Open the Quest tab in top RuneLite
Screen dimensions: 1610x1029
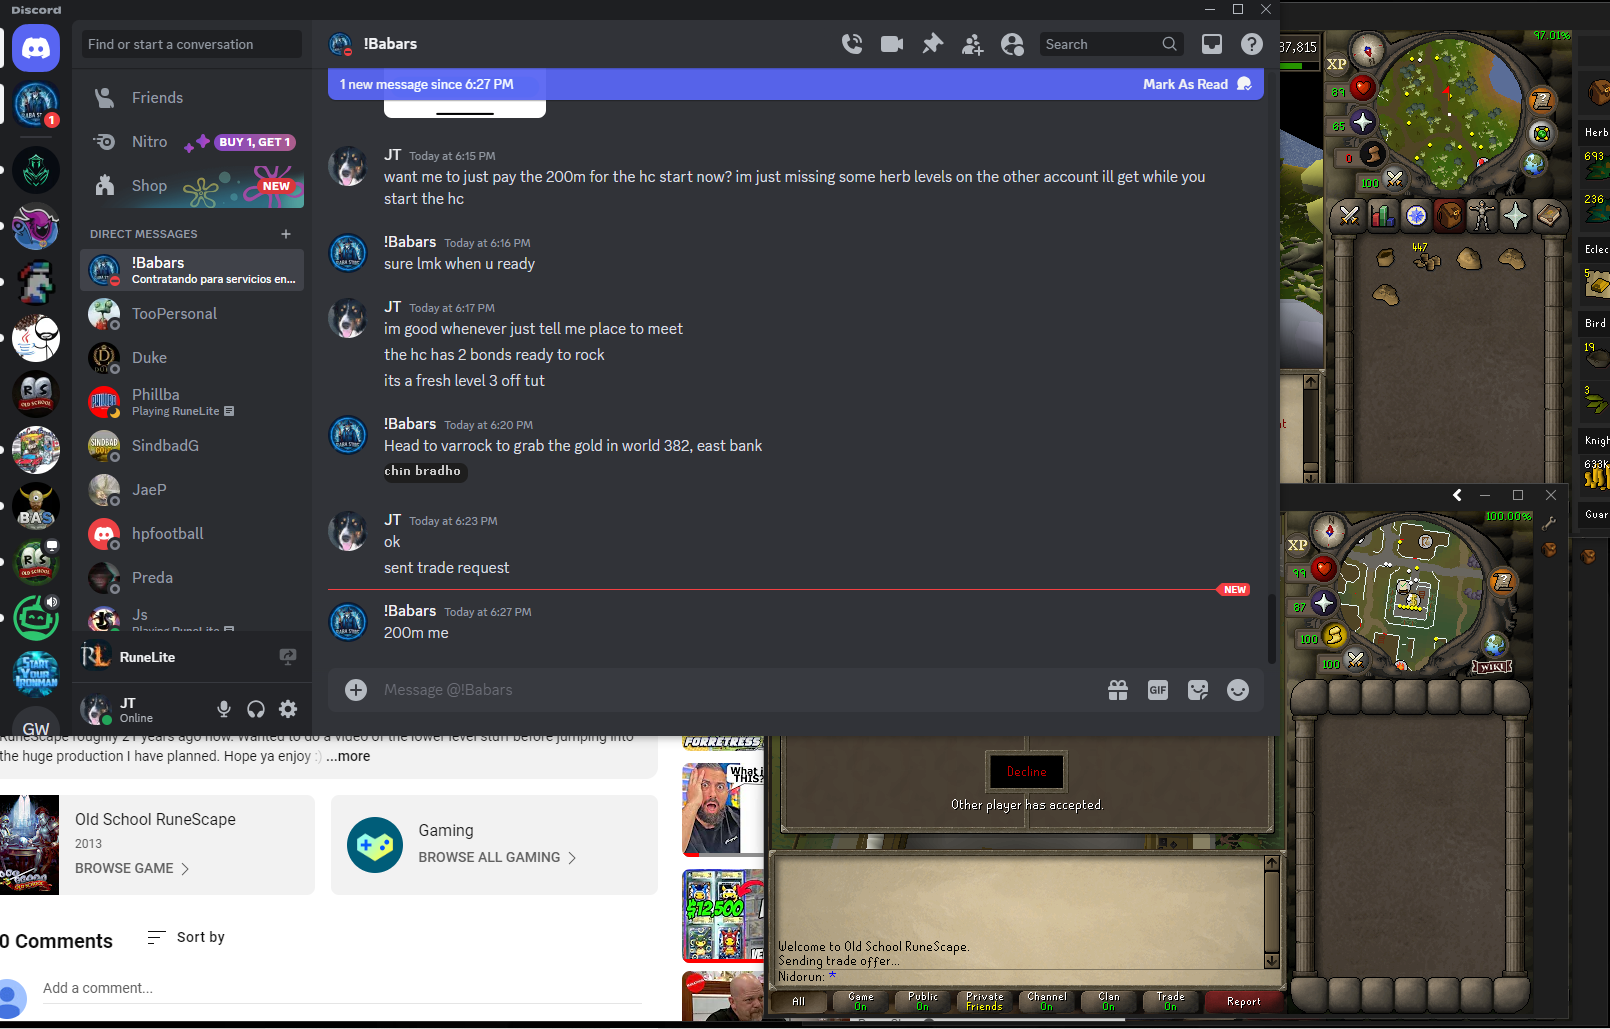click(1416, 215)
